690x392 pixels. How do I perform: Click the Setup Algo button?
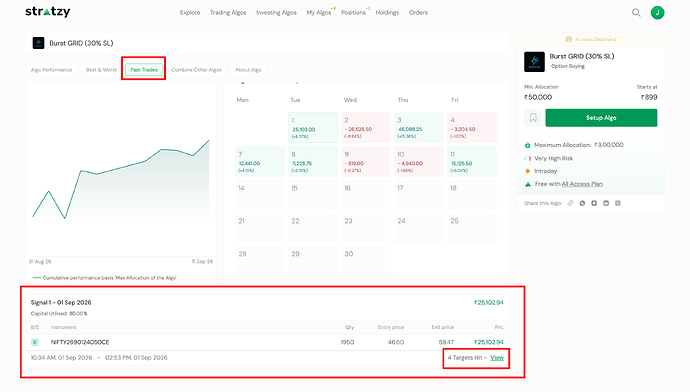(x=601, y=118)
